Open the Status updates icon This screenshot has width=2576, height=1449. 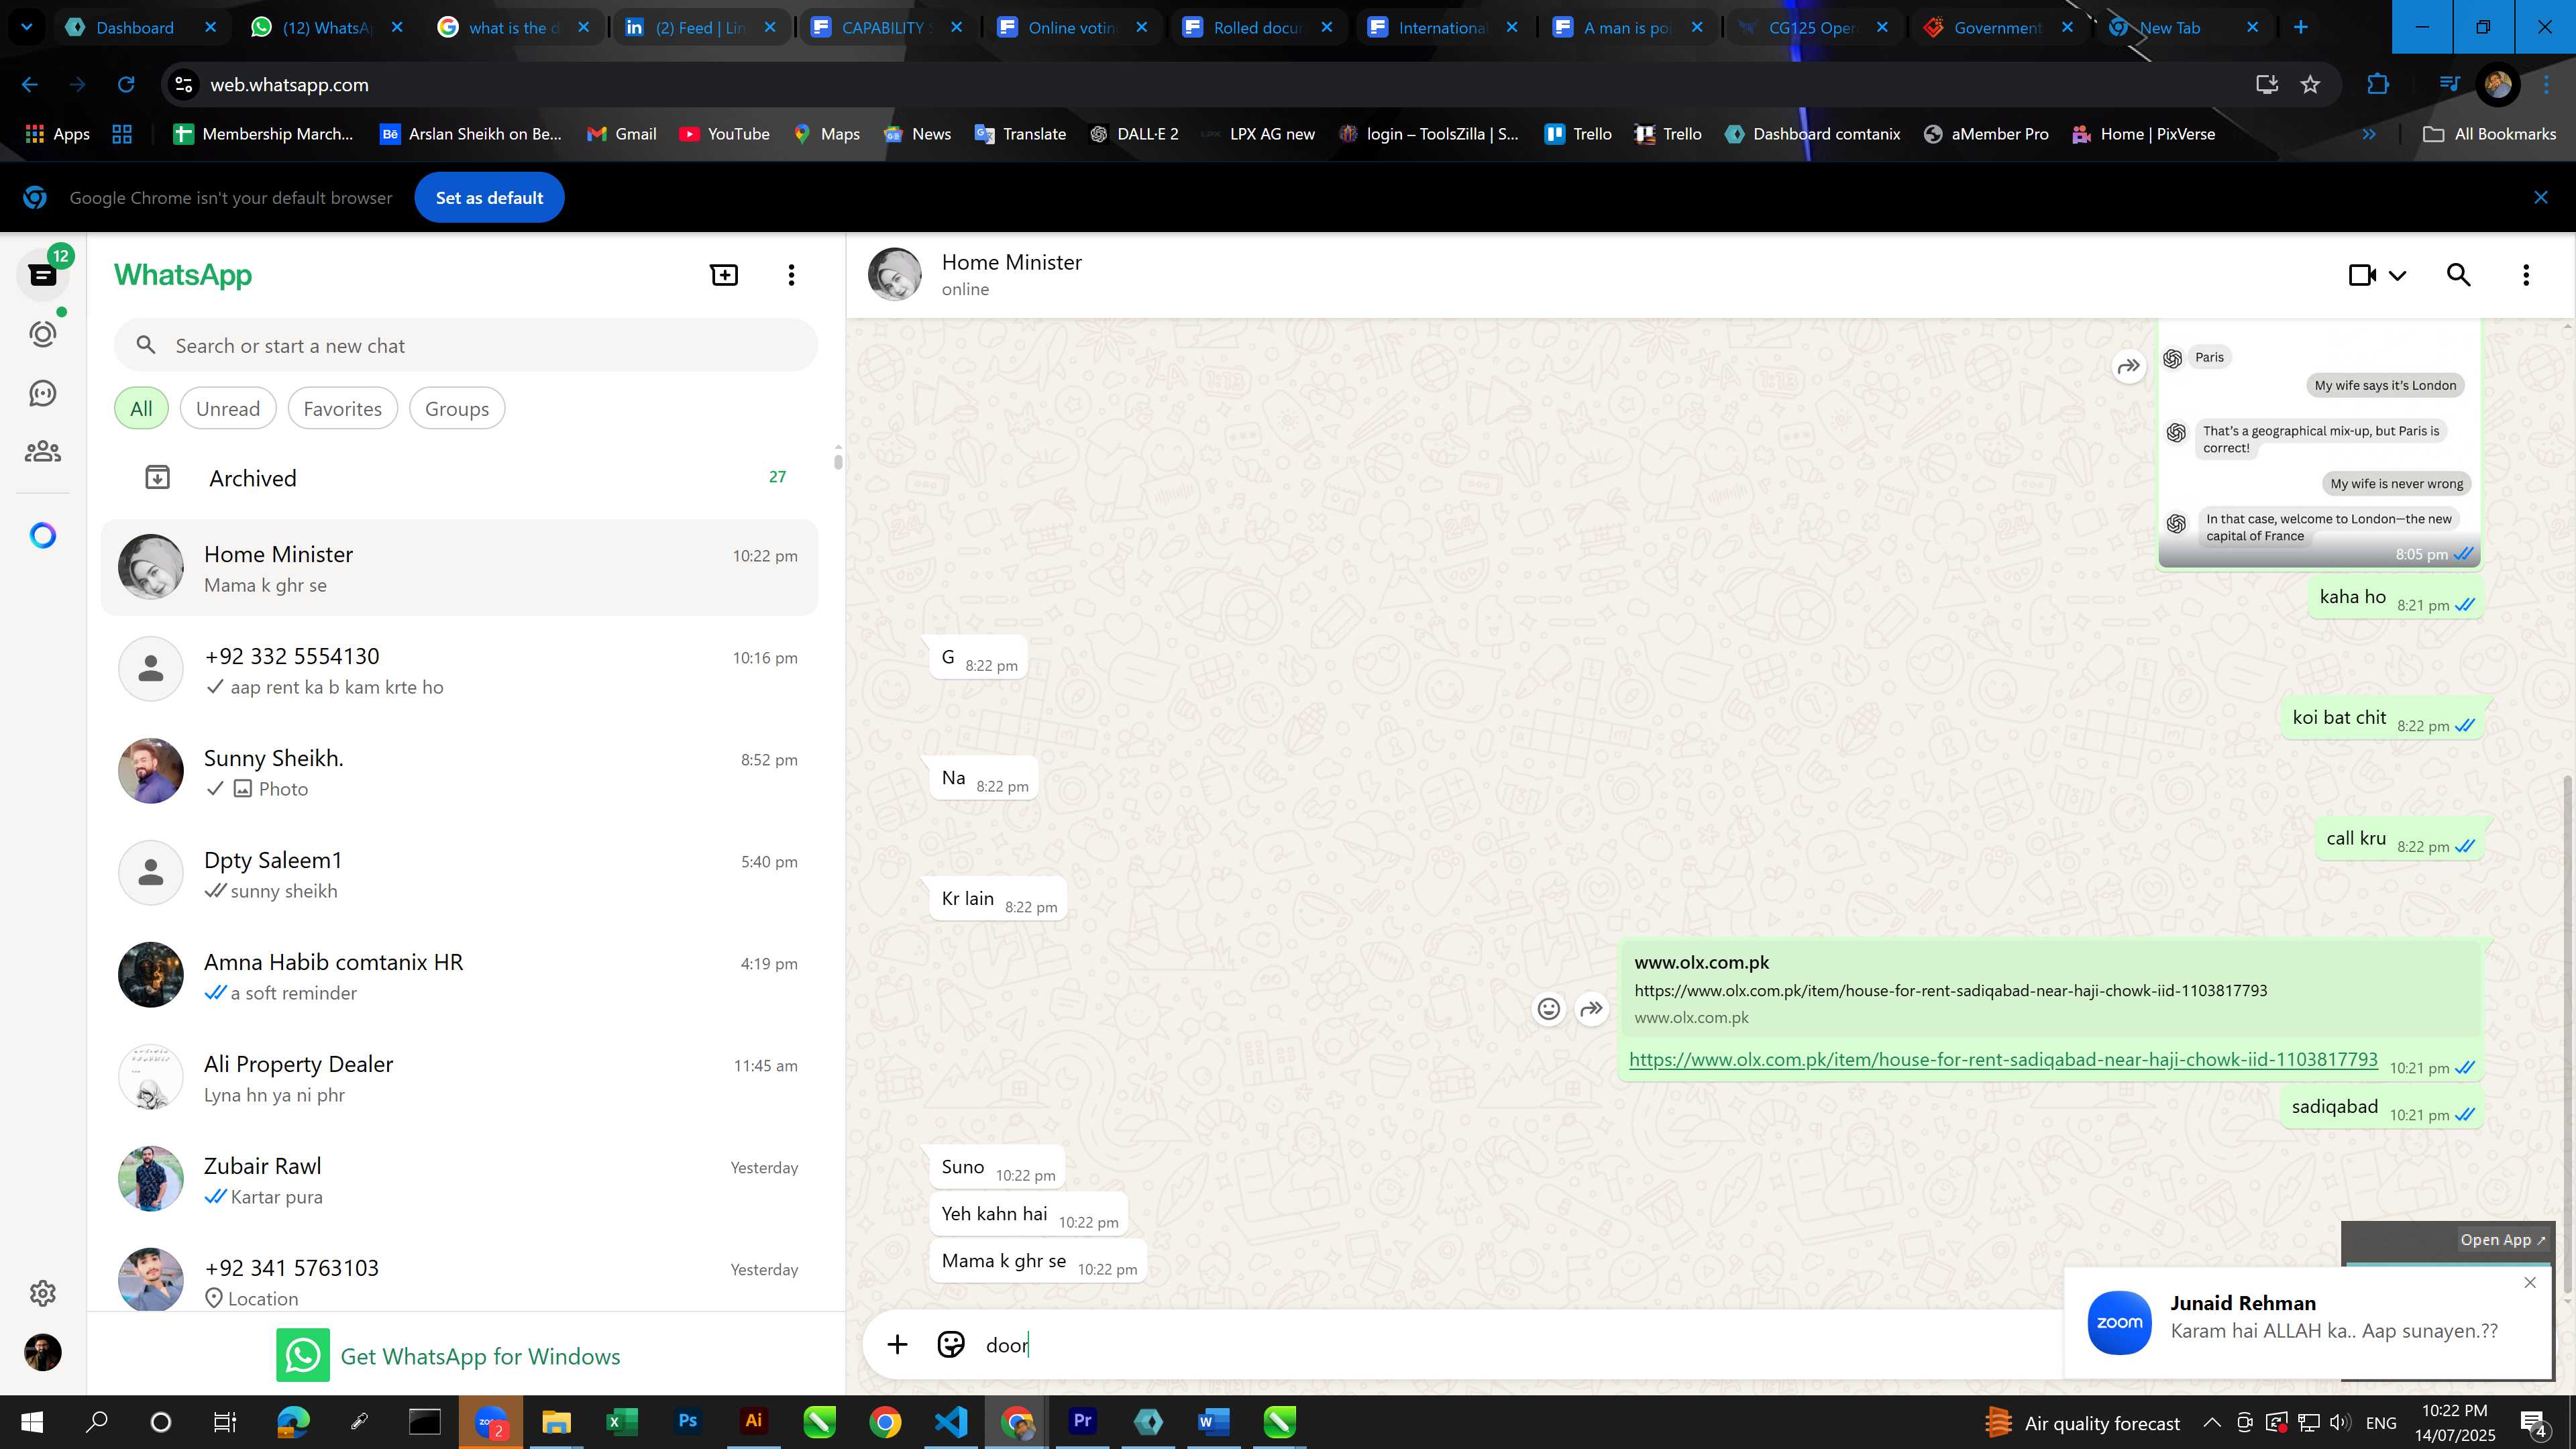click(x=43, y=334)
